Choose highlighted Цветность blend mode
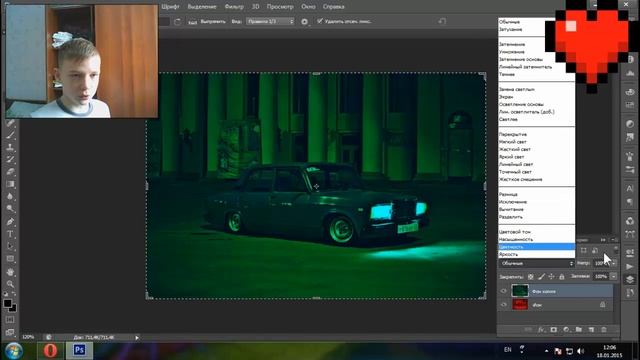Screen dimensions: 640x360 point(536,247)
